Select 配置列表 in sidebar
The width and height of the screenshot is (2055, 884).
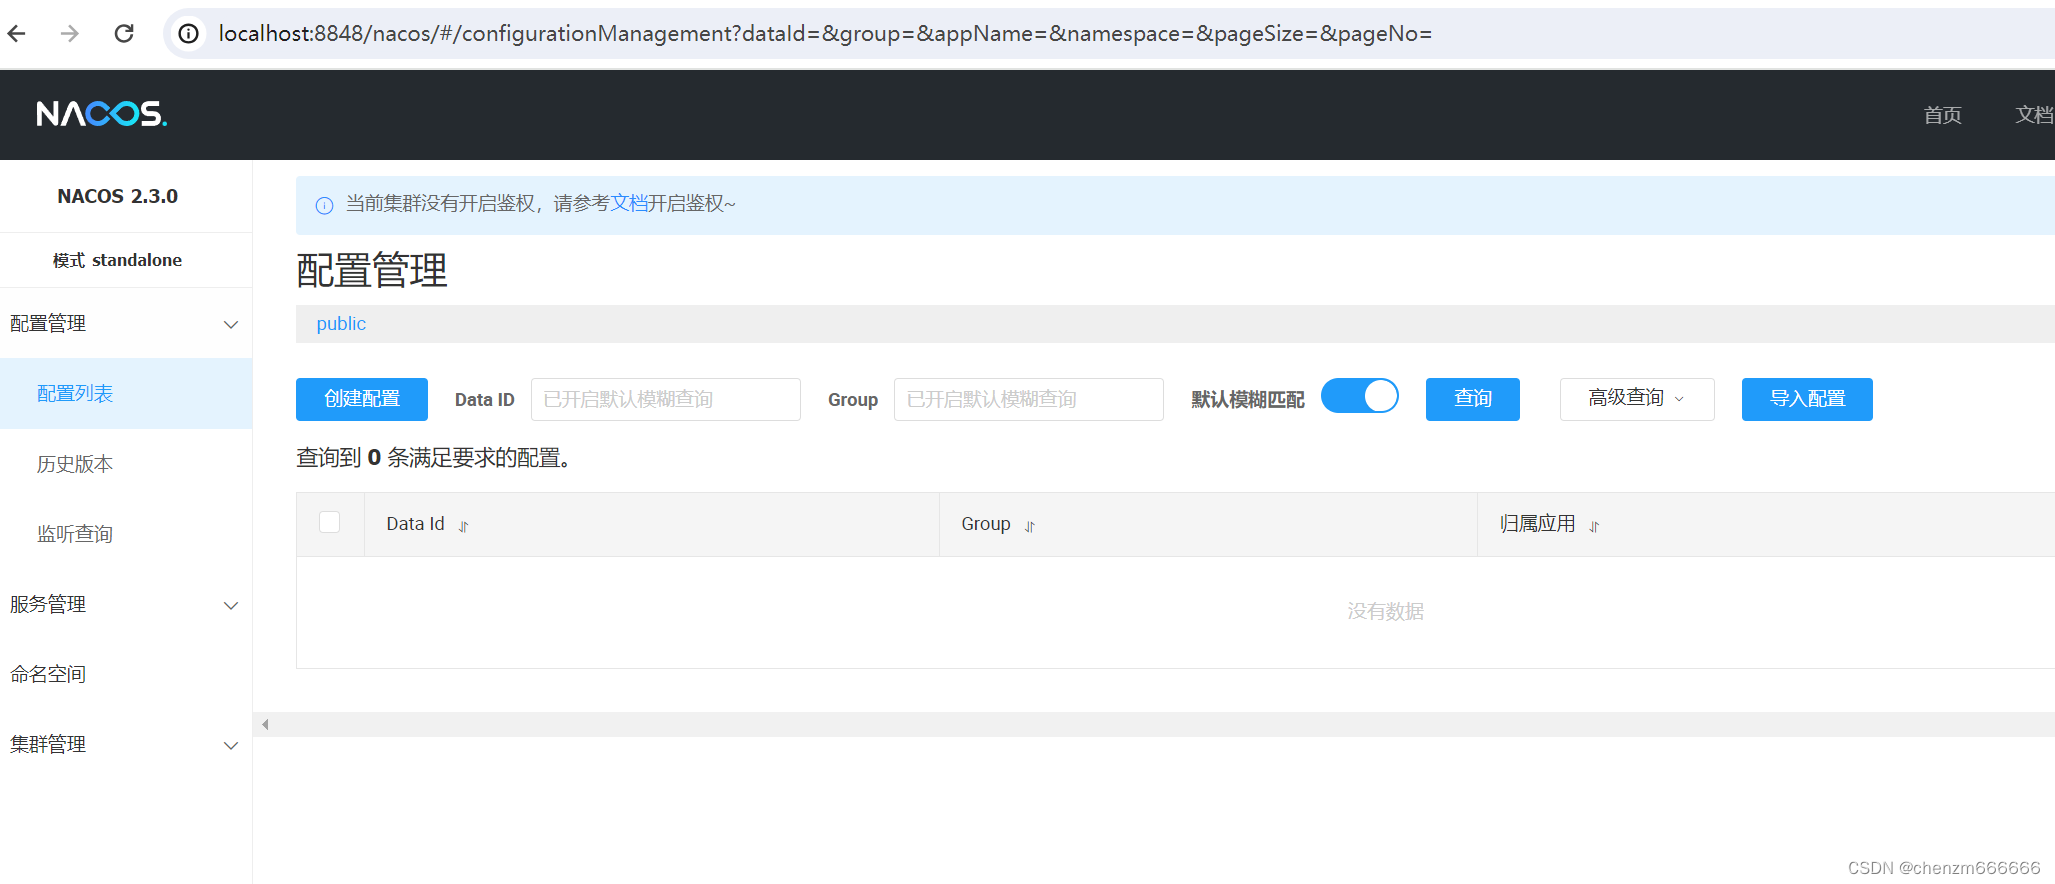(126, 394)
